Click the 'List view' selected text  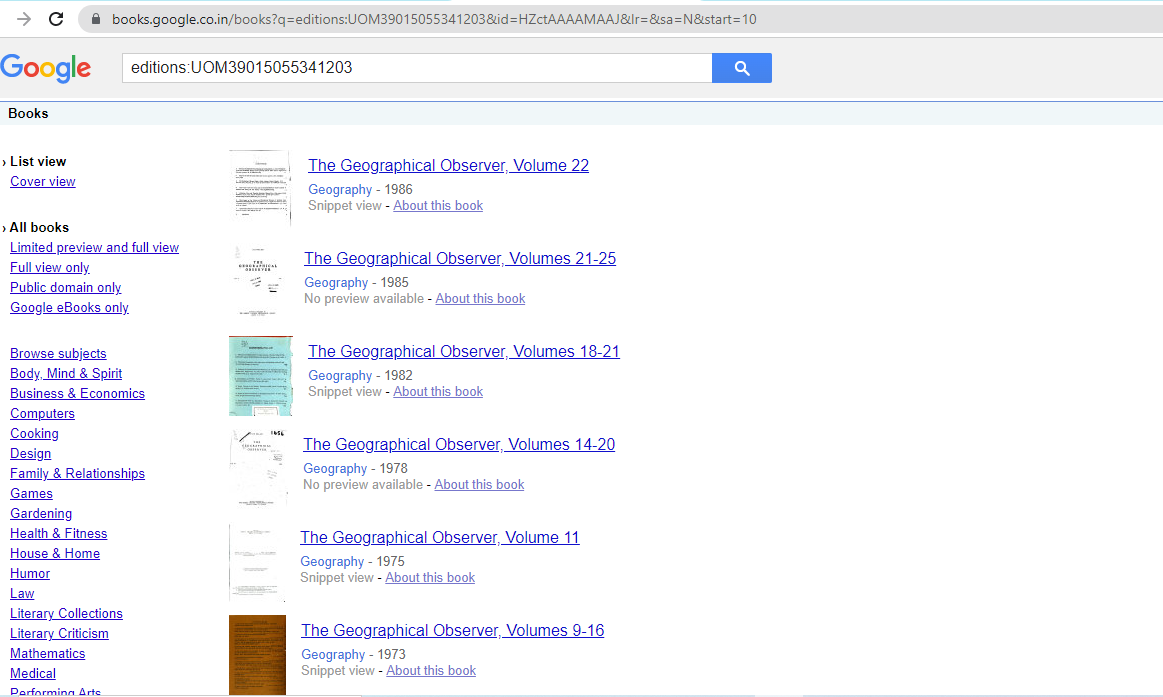point(38,162)
